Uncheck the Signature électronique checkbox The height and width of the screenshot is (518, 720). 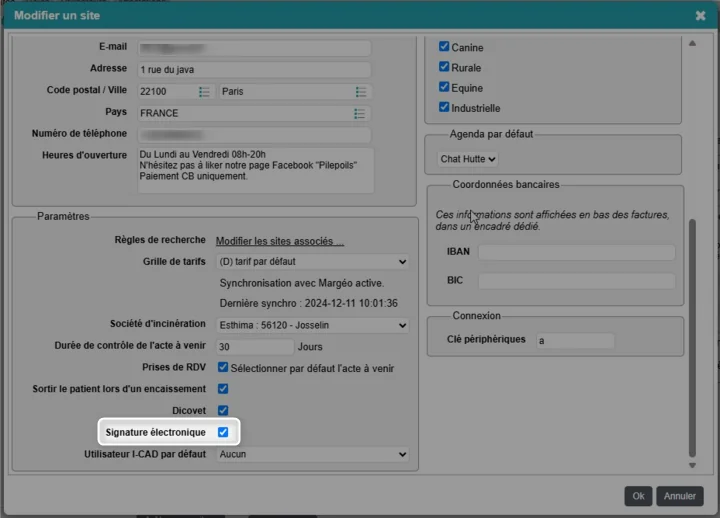223,432
